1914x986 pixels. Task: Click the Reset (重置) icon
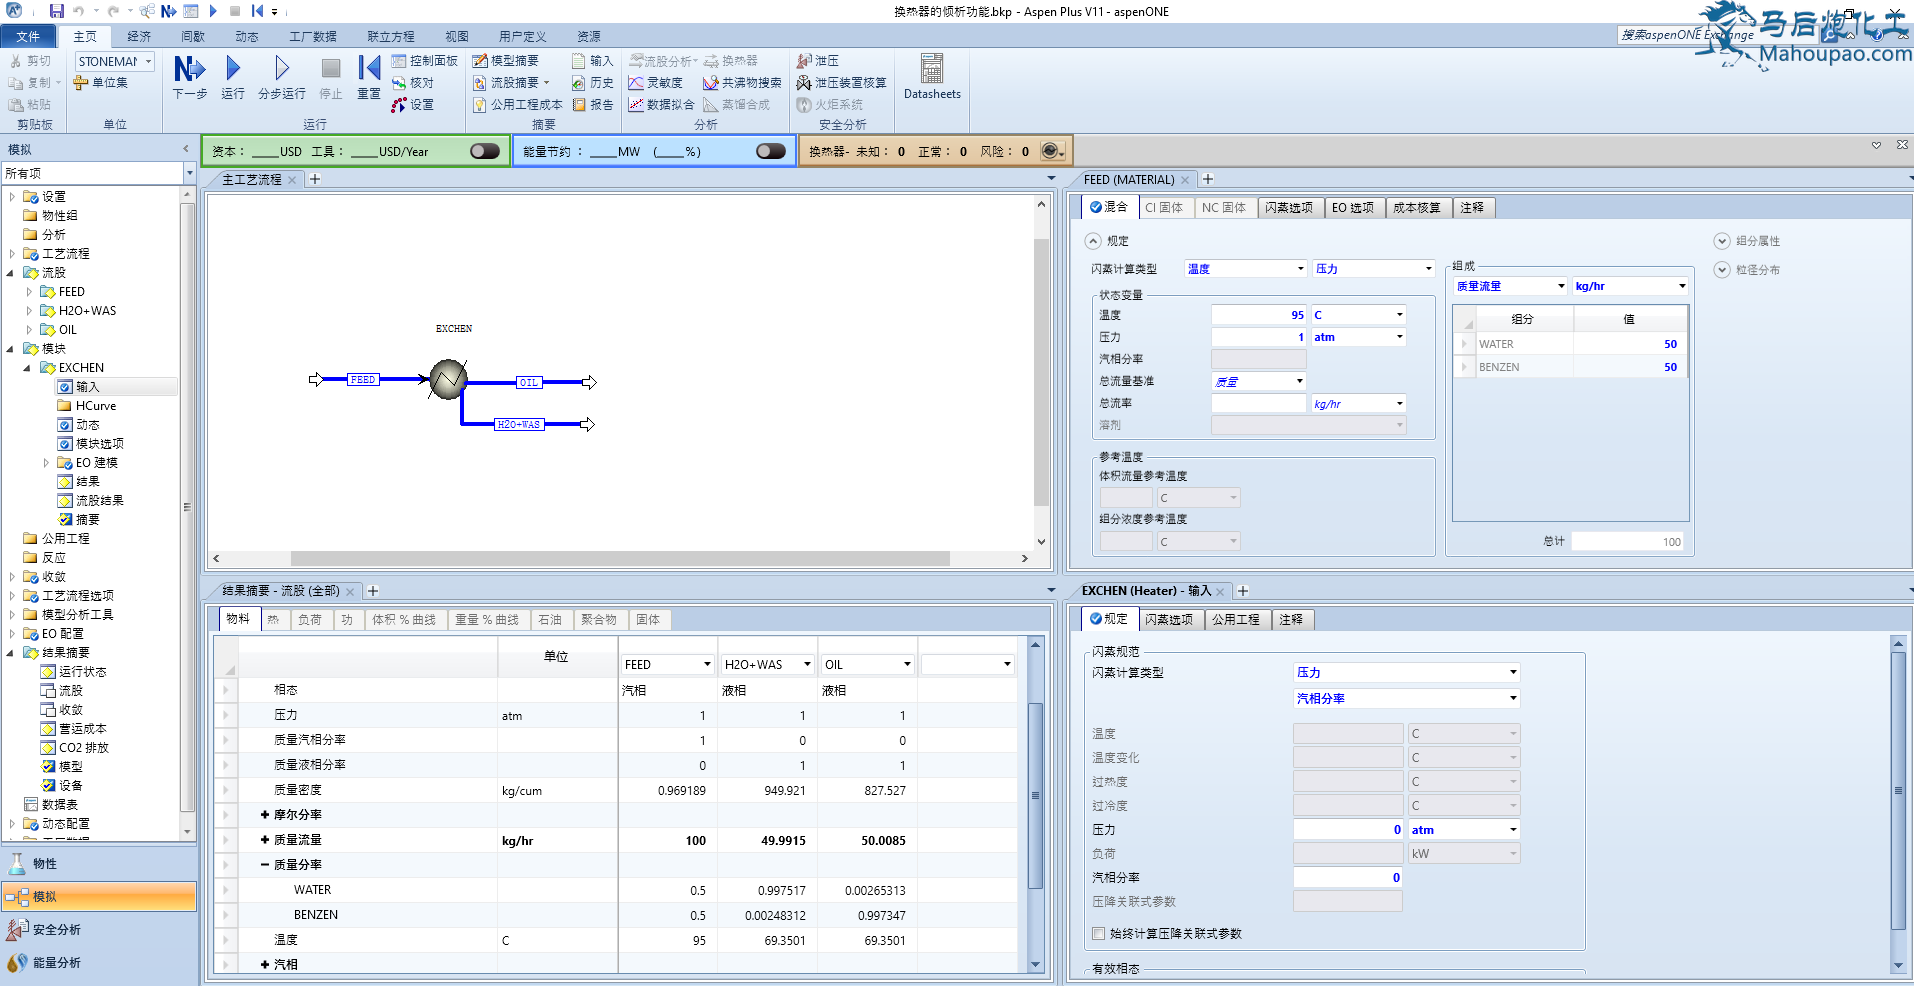(x=369, y=68)
